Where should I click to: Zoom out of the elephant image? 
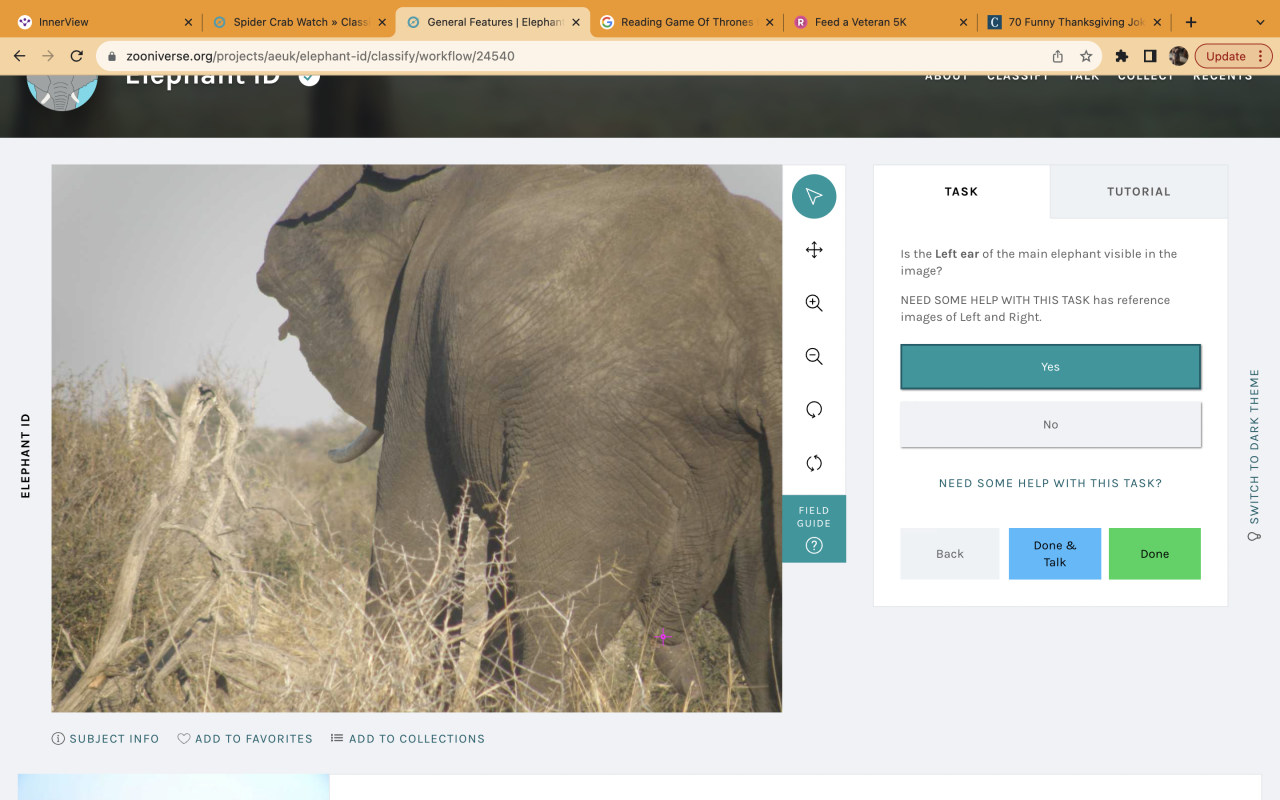814,356
